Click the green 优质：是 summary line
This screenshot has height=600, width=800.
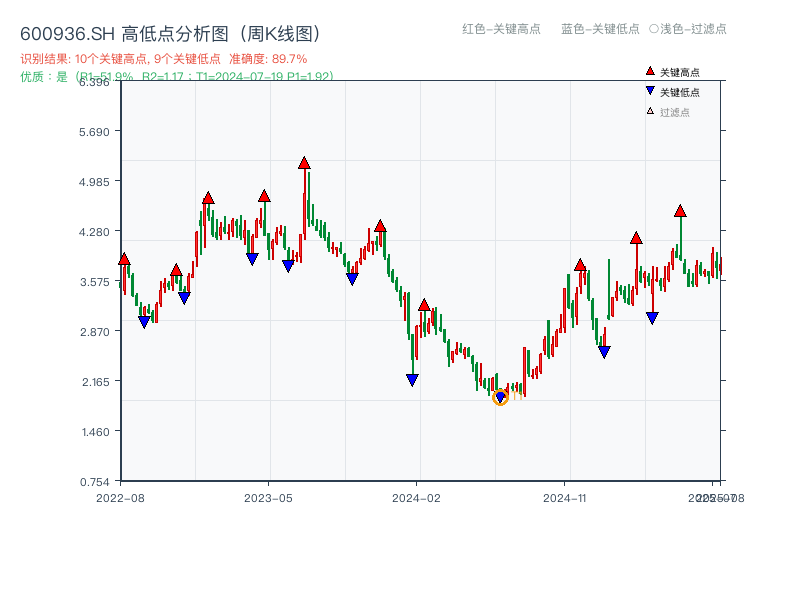pyautogui.click(x=177, y=77)
